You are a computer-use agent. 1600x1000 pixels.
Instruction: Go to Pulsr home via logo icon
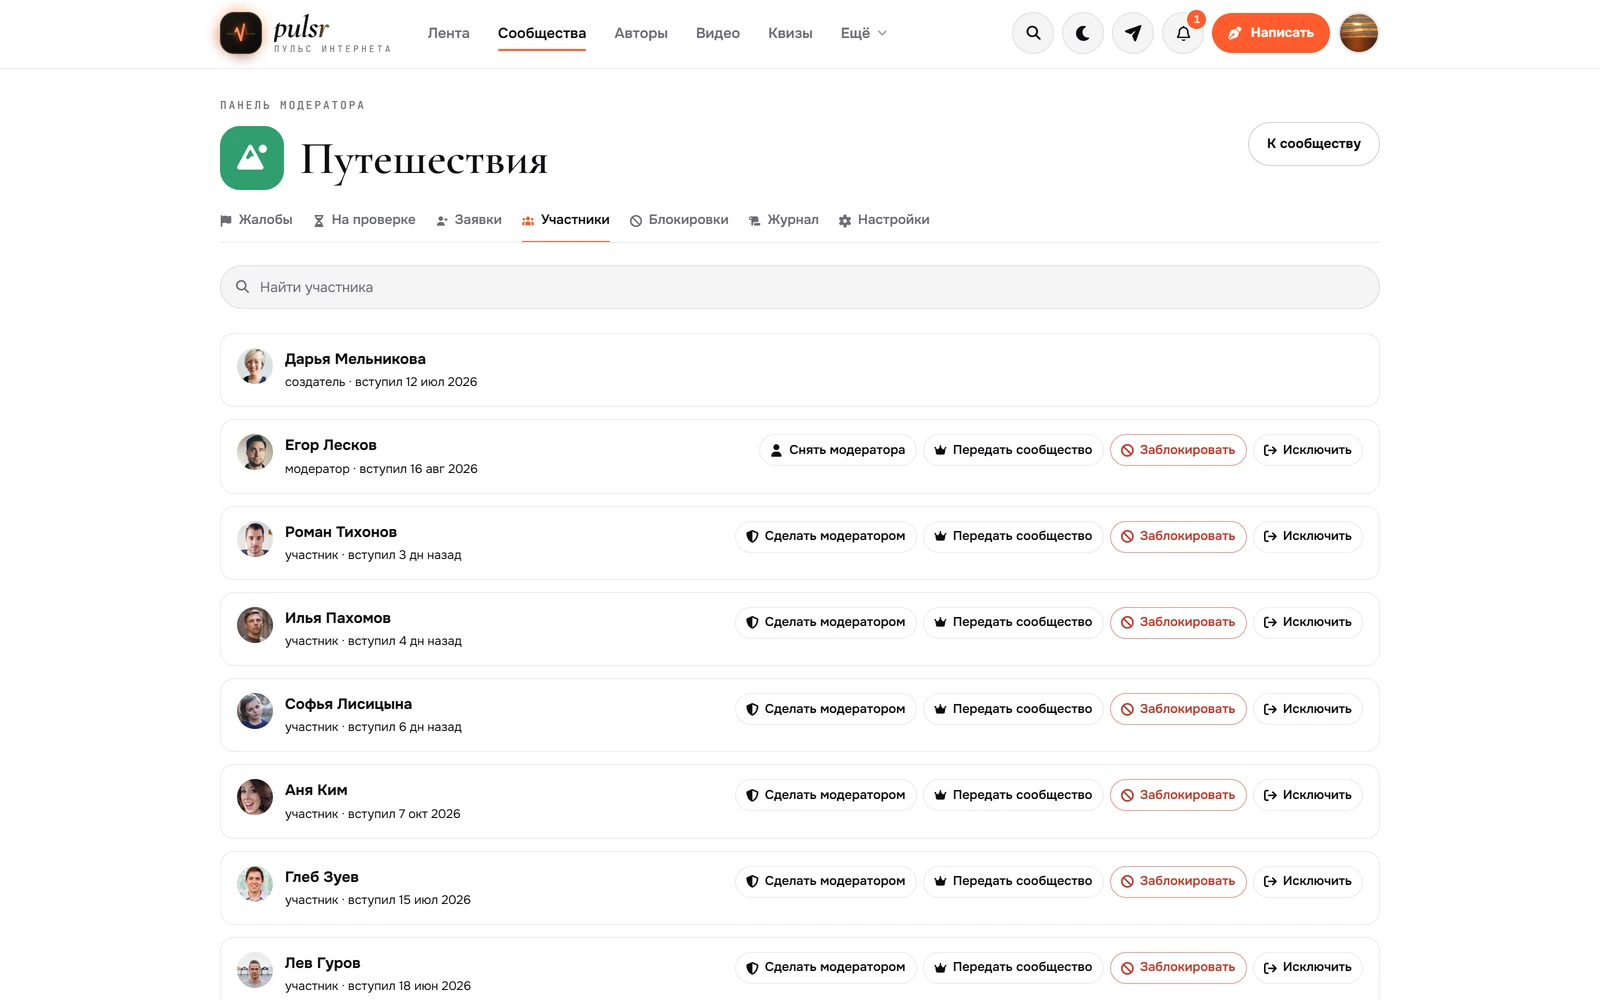(x=241, y=33)
